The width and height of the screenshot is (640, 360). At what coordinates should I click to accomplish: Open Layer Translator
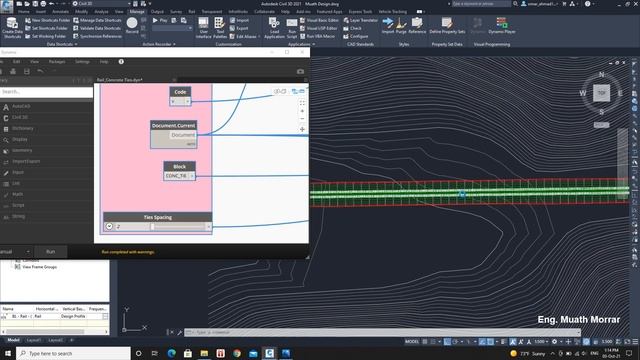tap(360, 20)
